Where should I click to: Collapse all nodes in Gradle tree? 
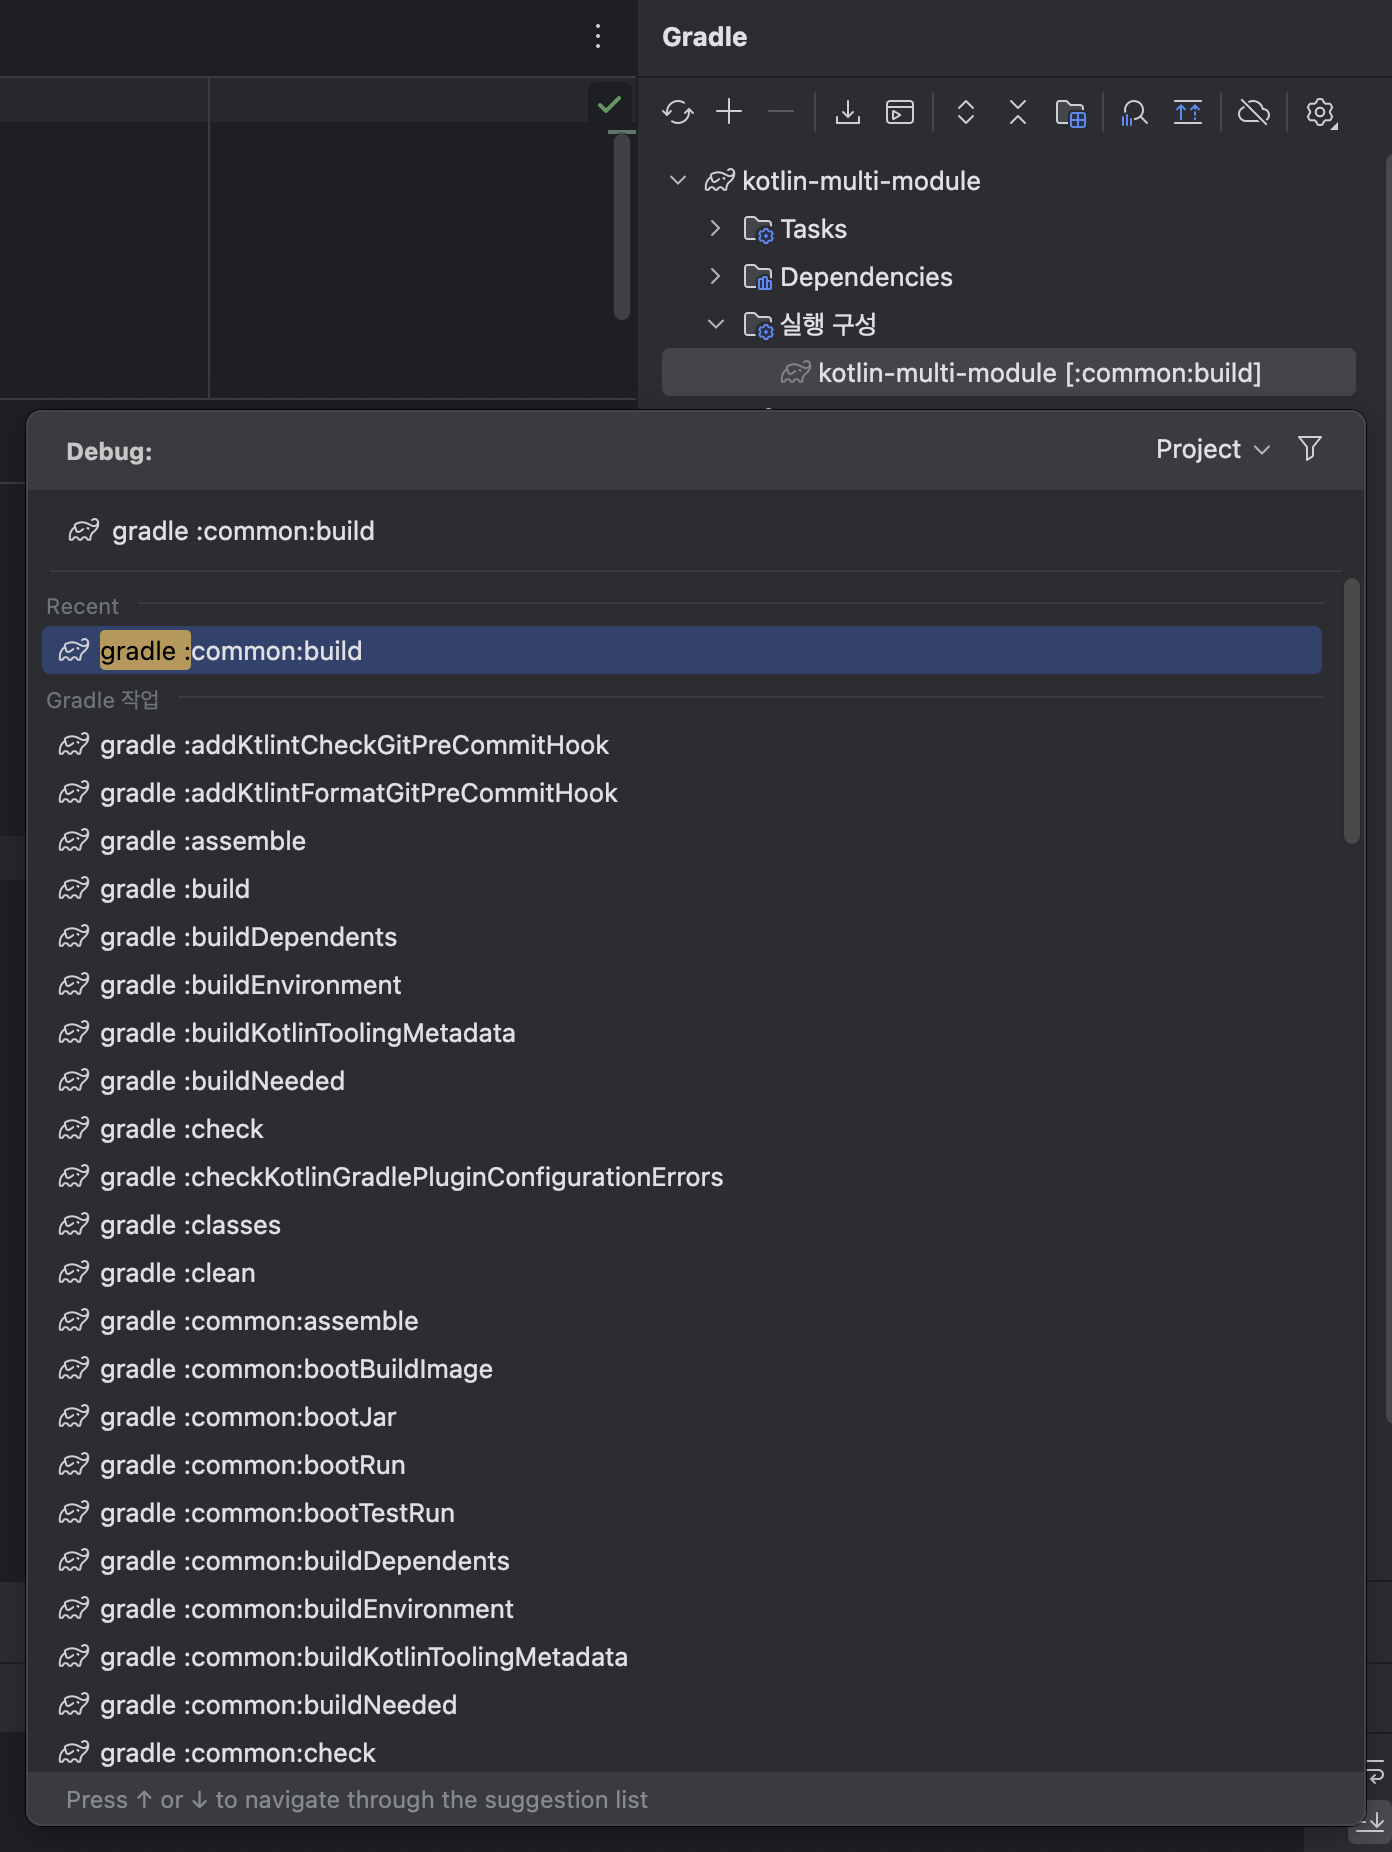click(x=1018, y=112)
